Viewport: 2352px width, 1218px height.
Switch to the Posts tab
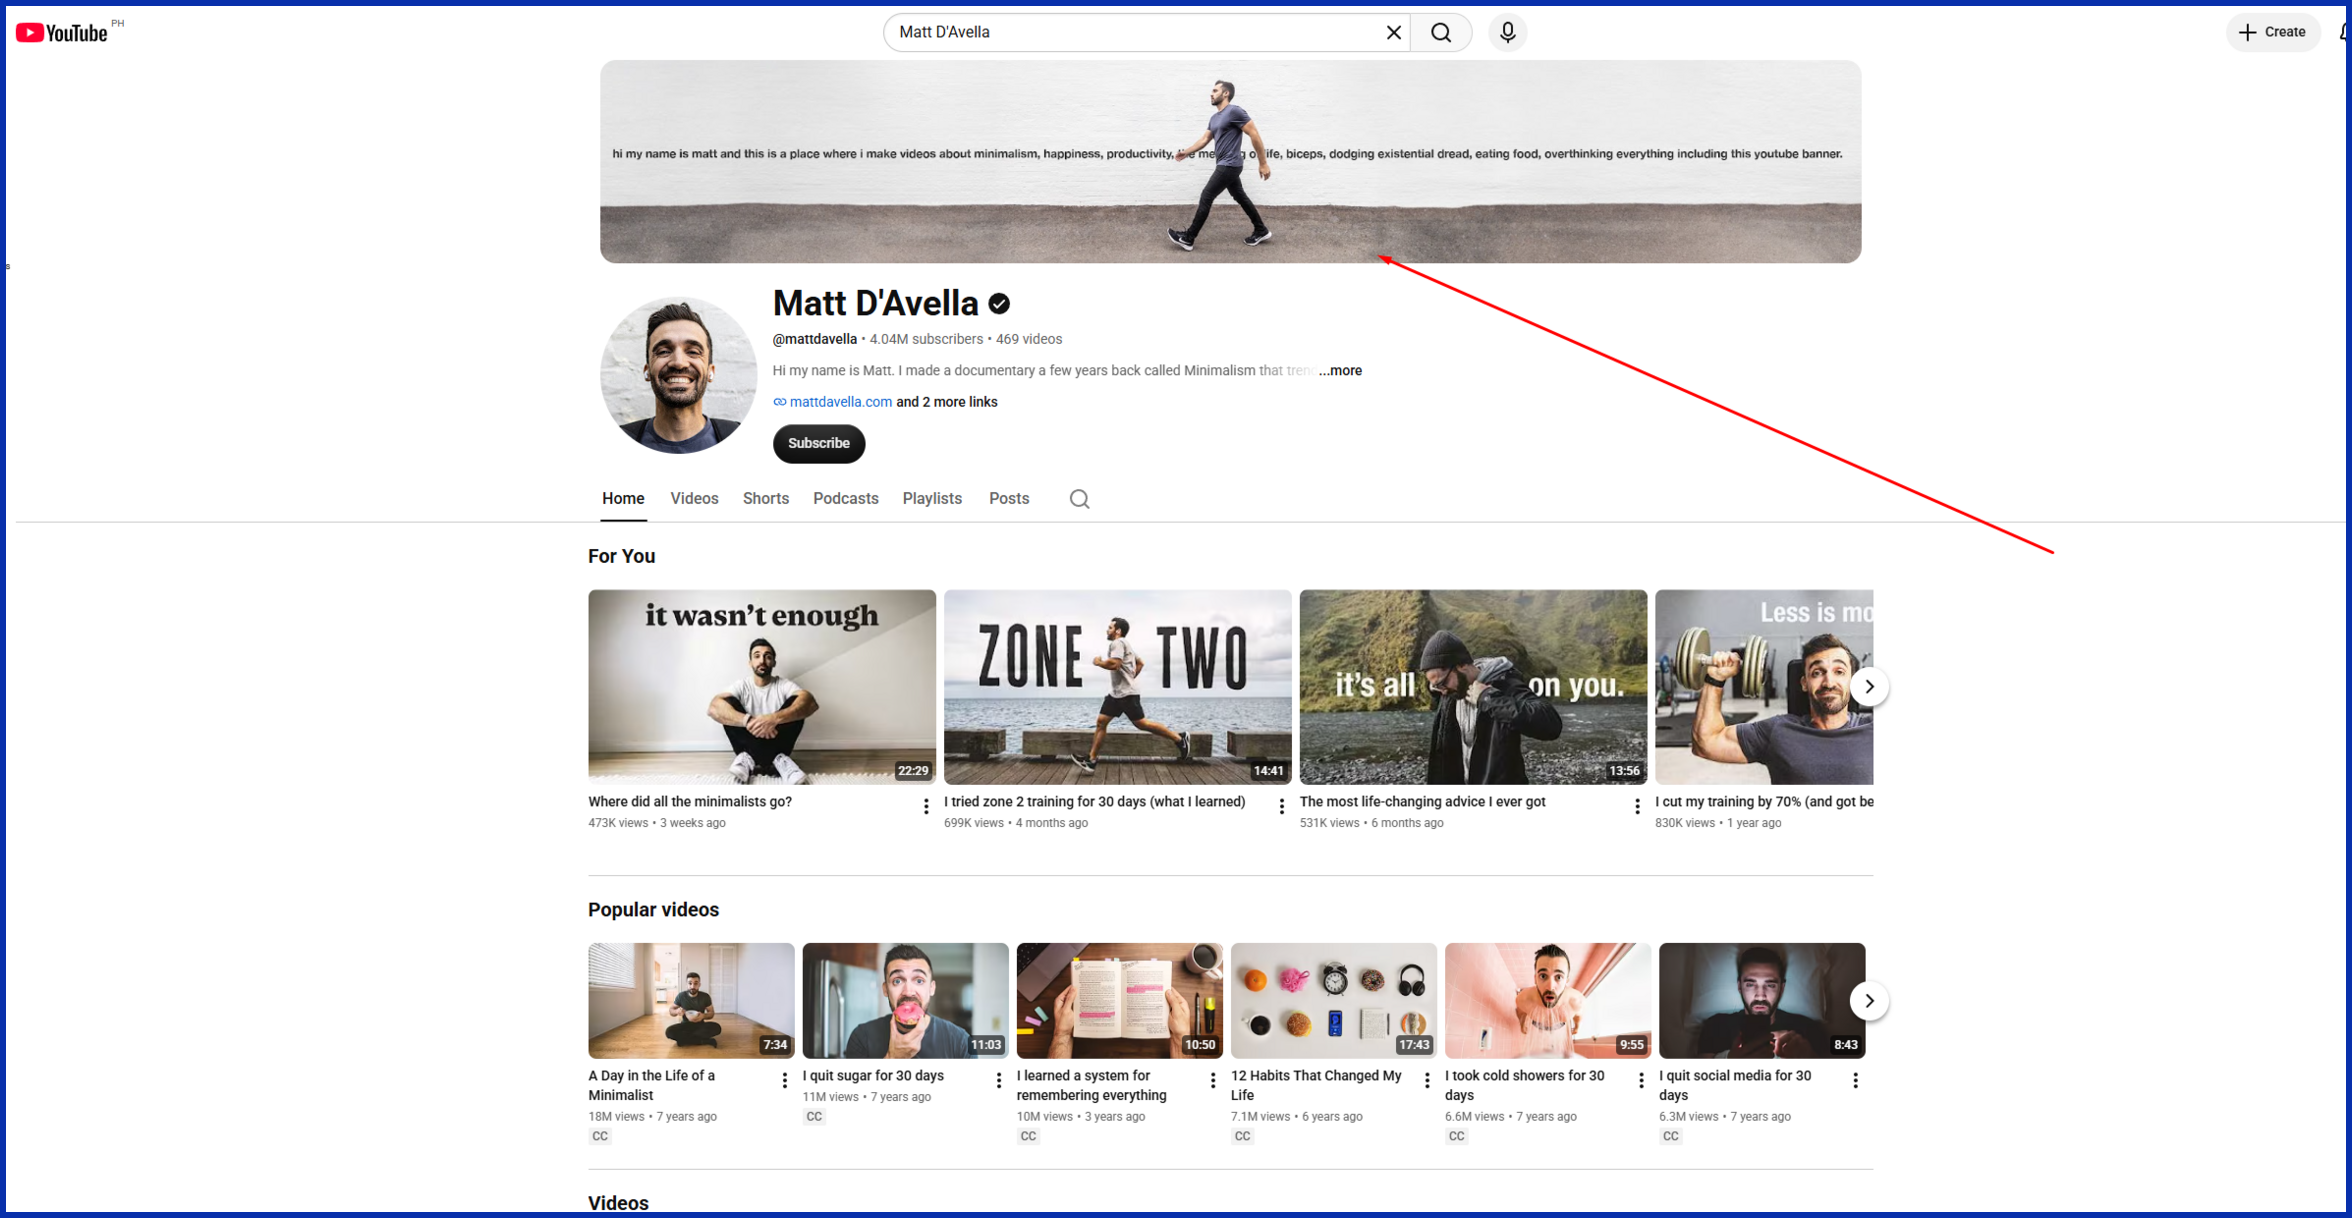pos(1009,499)
